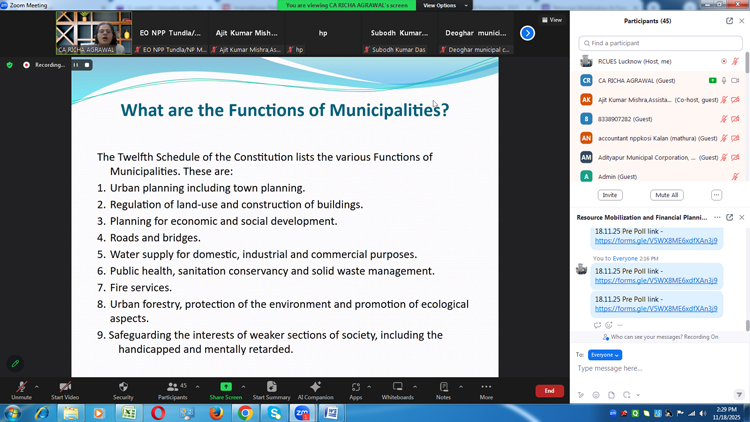Click the Invite button
The width and height of the screenshot is (750, 422).
tap(609, 195)
